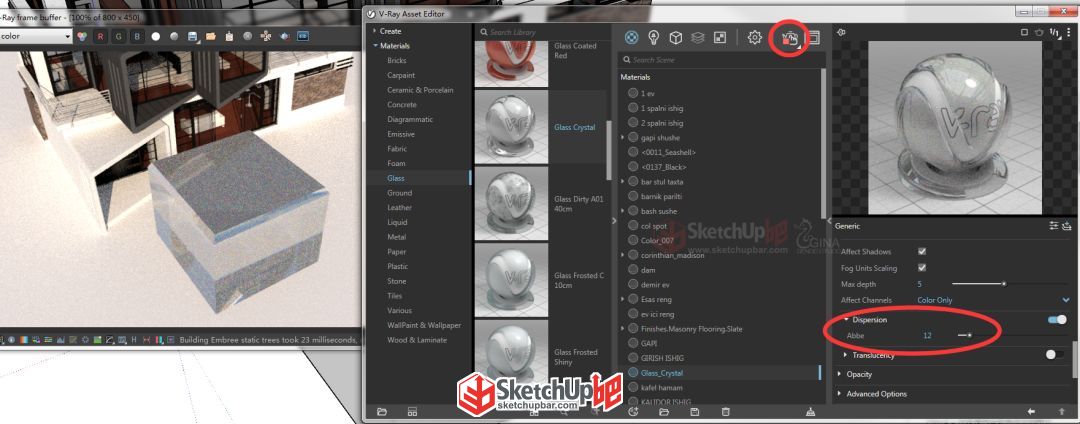The width and height of the screenshot is (1080, 424).
Task: Collapse the library panel with left arrow
Action: (614, 220)
